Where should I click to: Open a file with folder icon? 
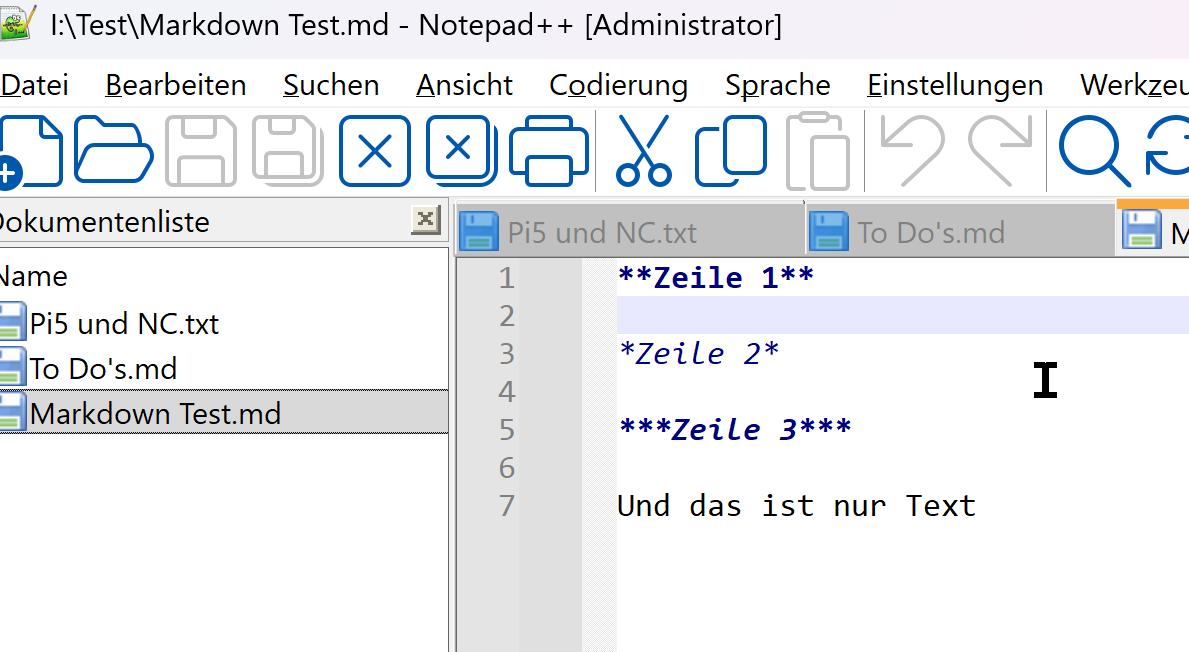[114, 150]
